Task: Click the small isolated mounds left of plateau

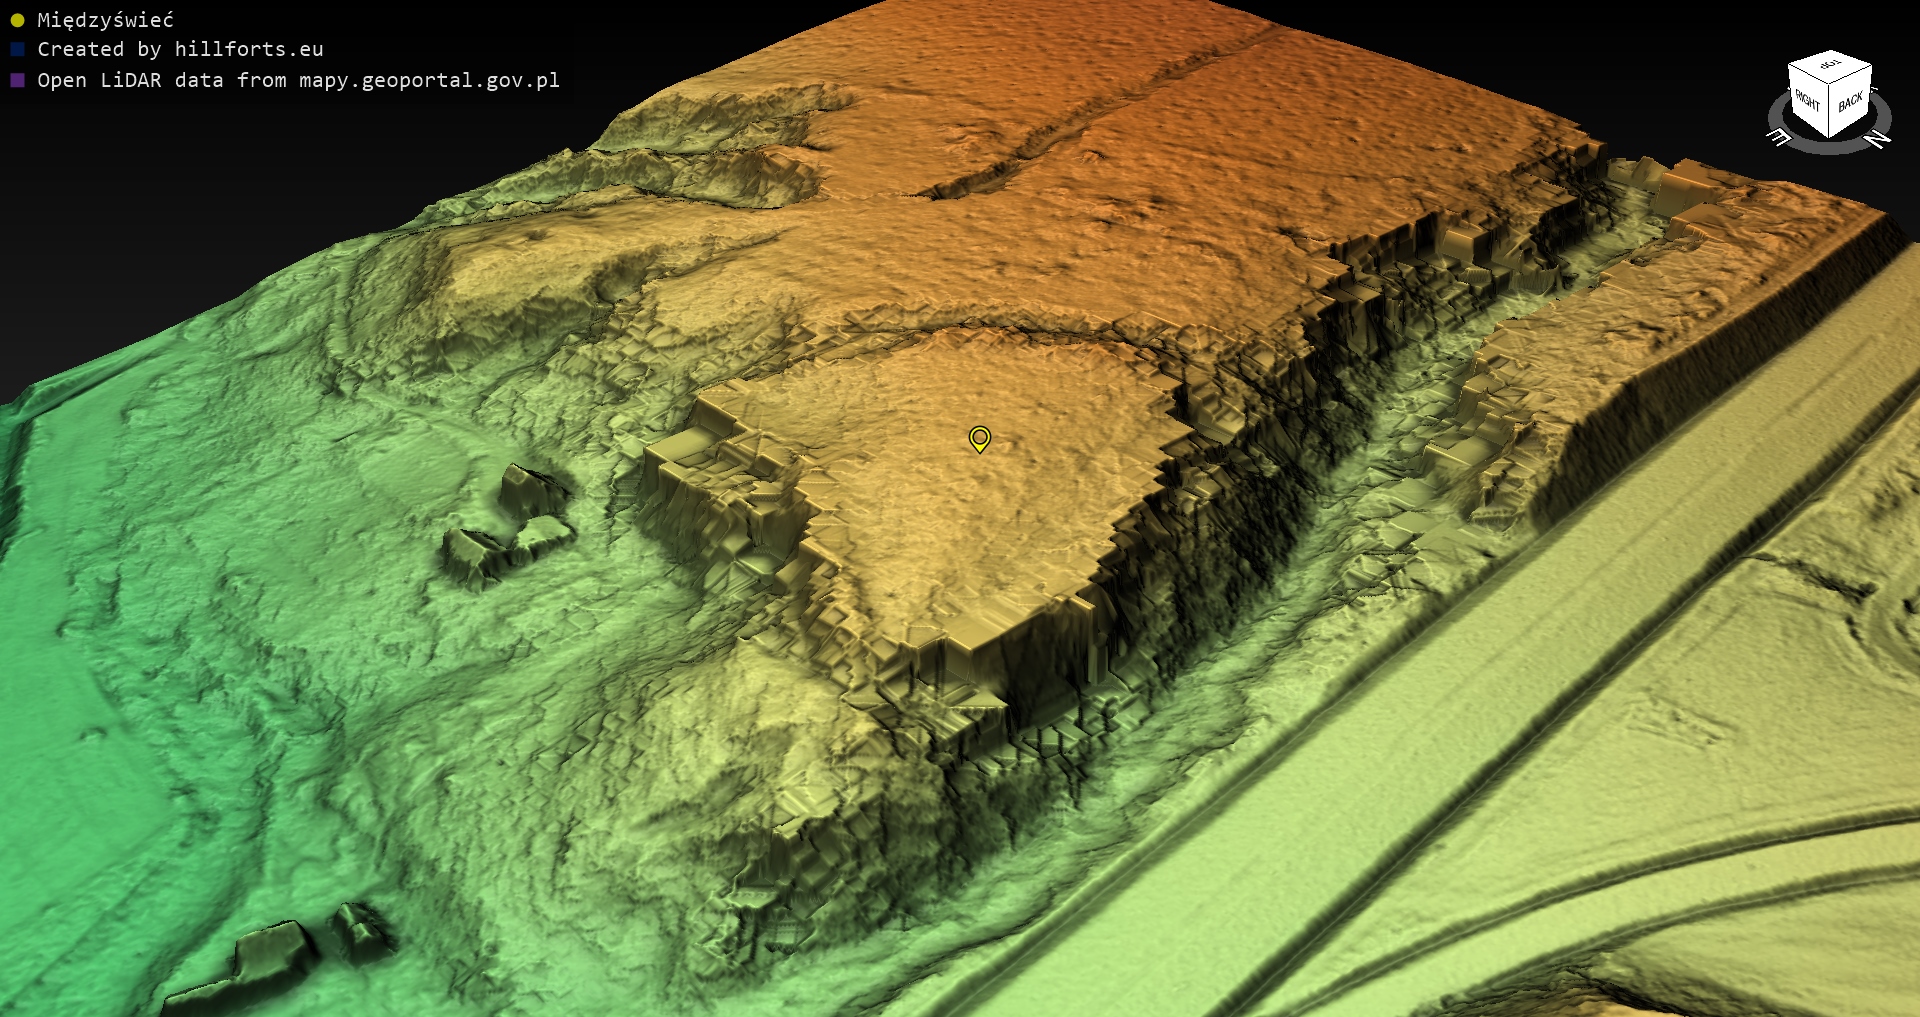Action: point(510,525)
